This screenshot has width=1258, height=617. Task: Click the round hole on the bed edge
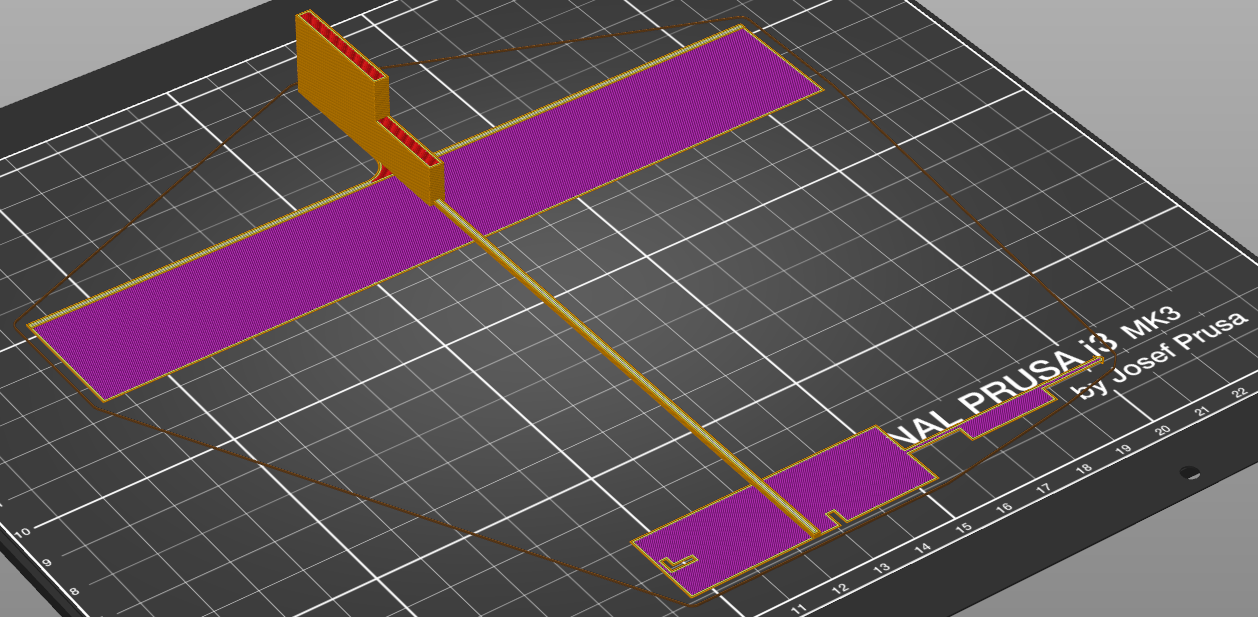tap(1188, 471)
